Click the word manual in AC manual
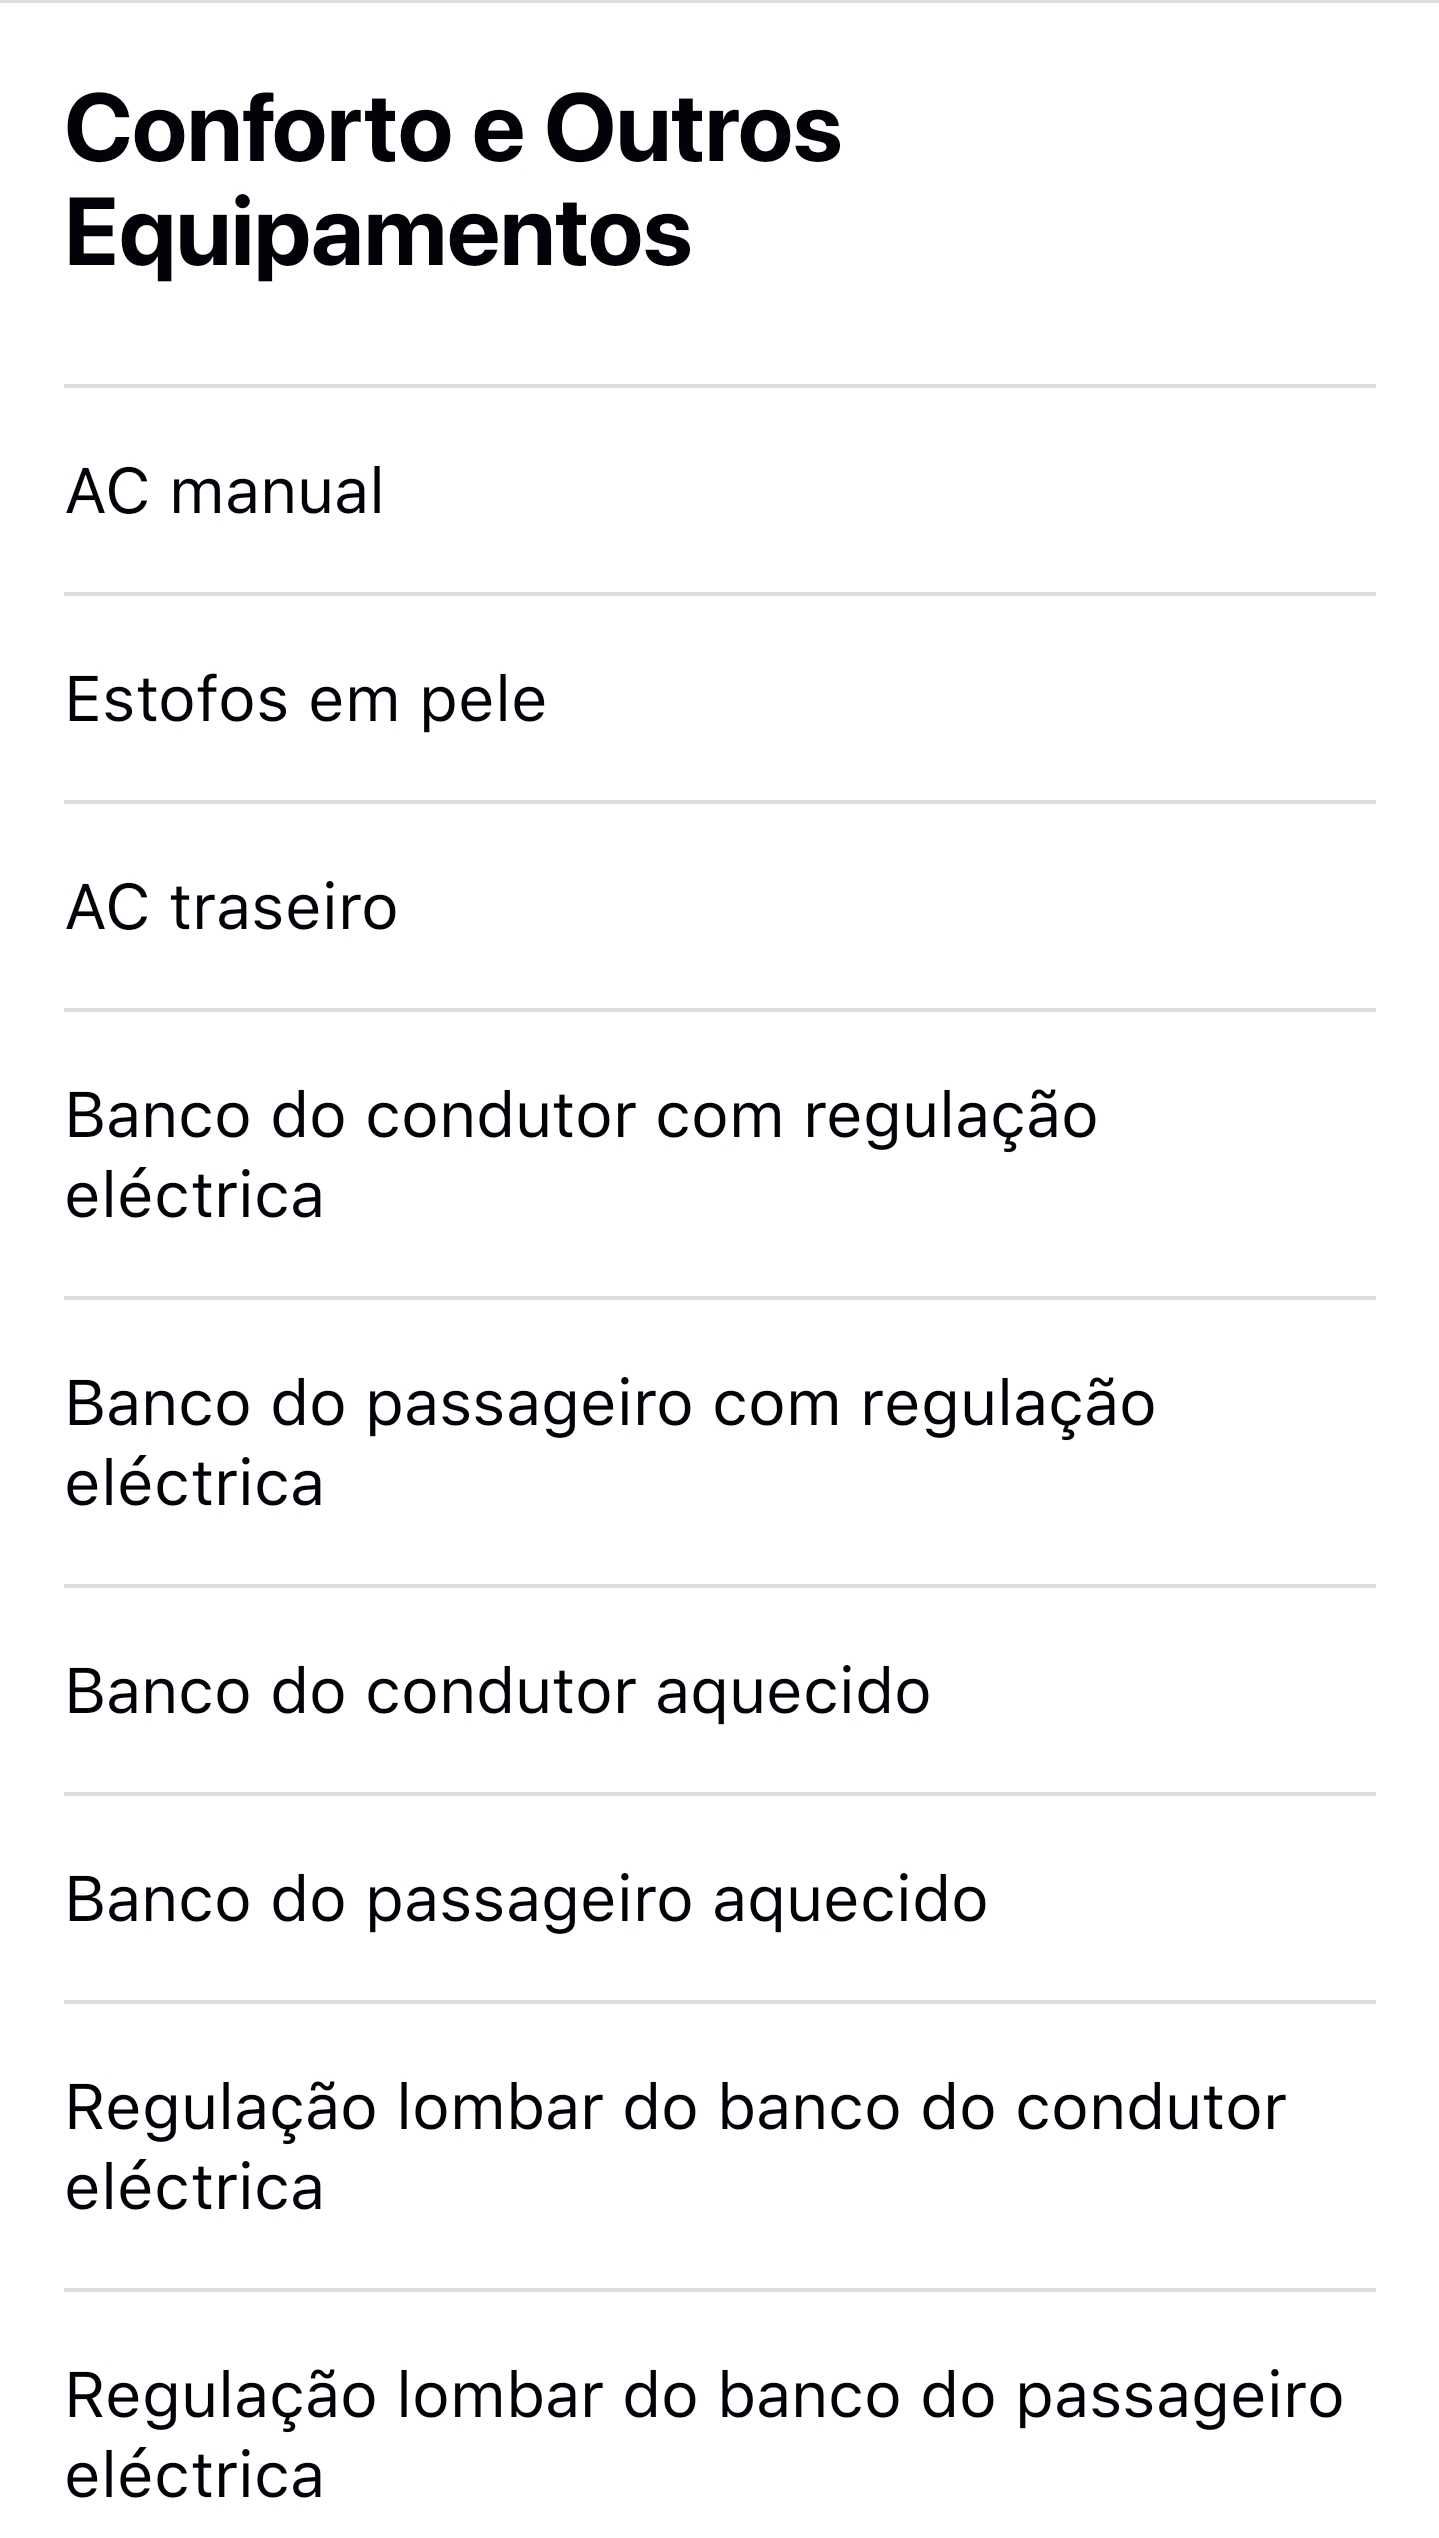This screenshot has height=2538, width=1439. 277,491
